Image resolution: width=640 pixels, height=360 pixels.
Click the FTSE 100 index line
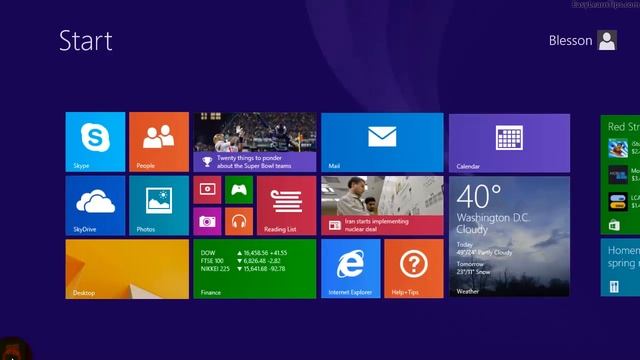pos(240,260)
